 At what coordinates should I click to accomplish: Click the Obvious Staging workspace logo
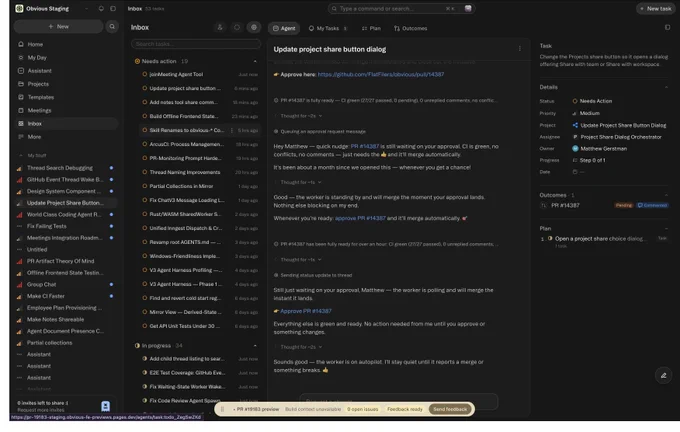click(19, 9)
